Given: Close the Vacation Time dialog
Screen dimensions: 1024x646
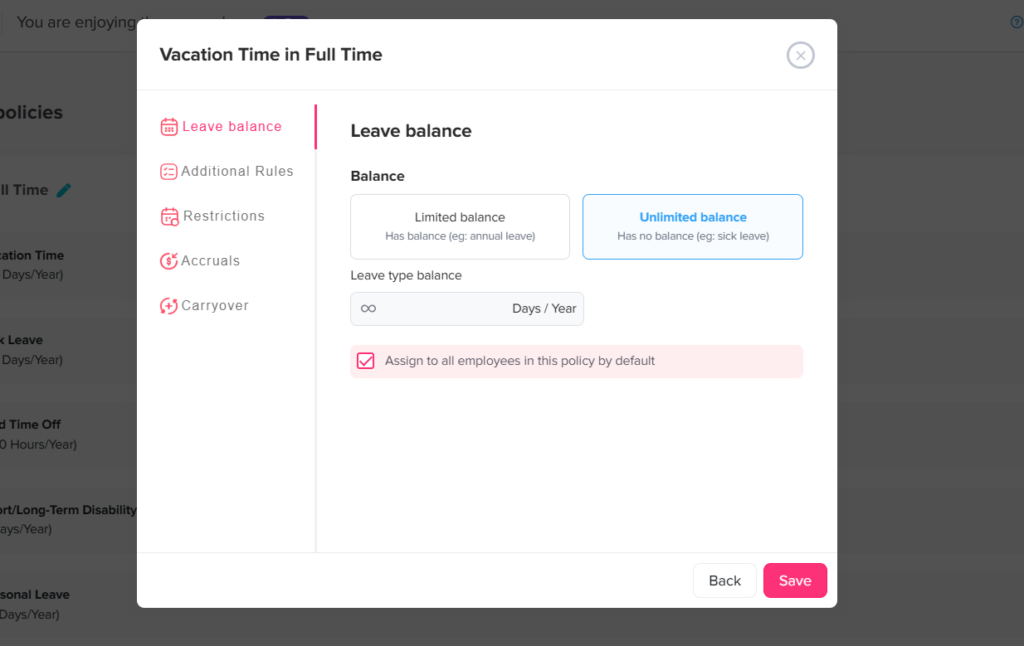Looking at the screenshot, I should [x=800, y=55].
